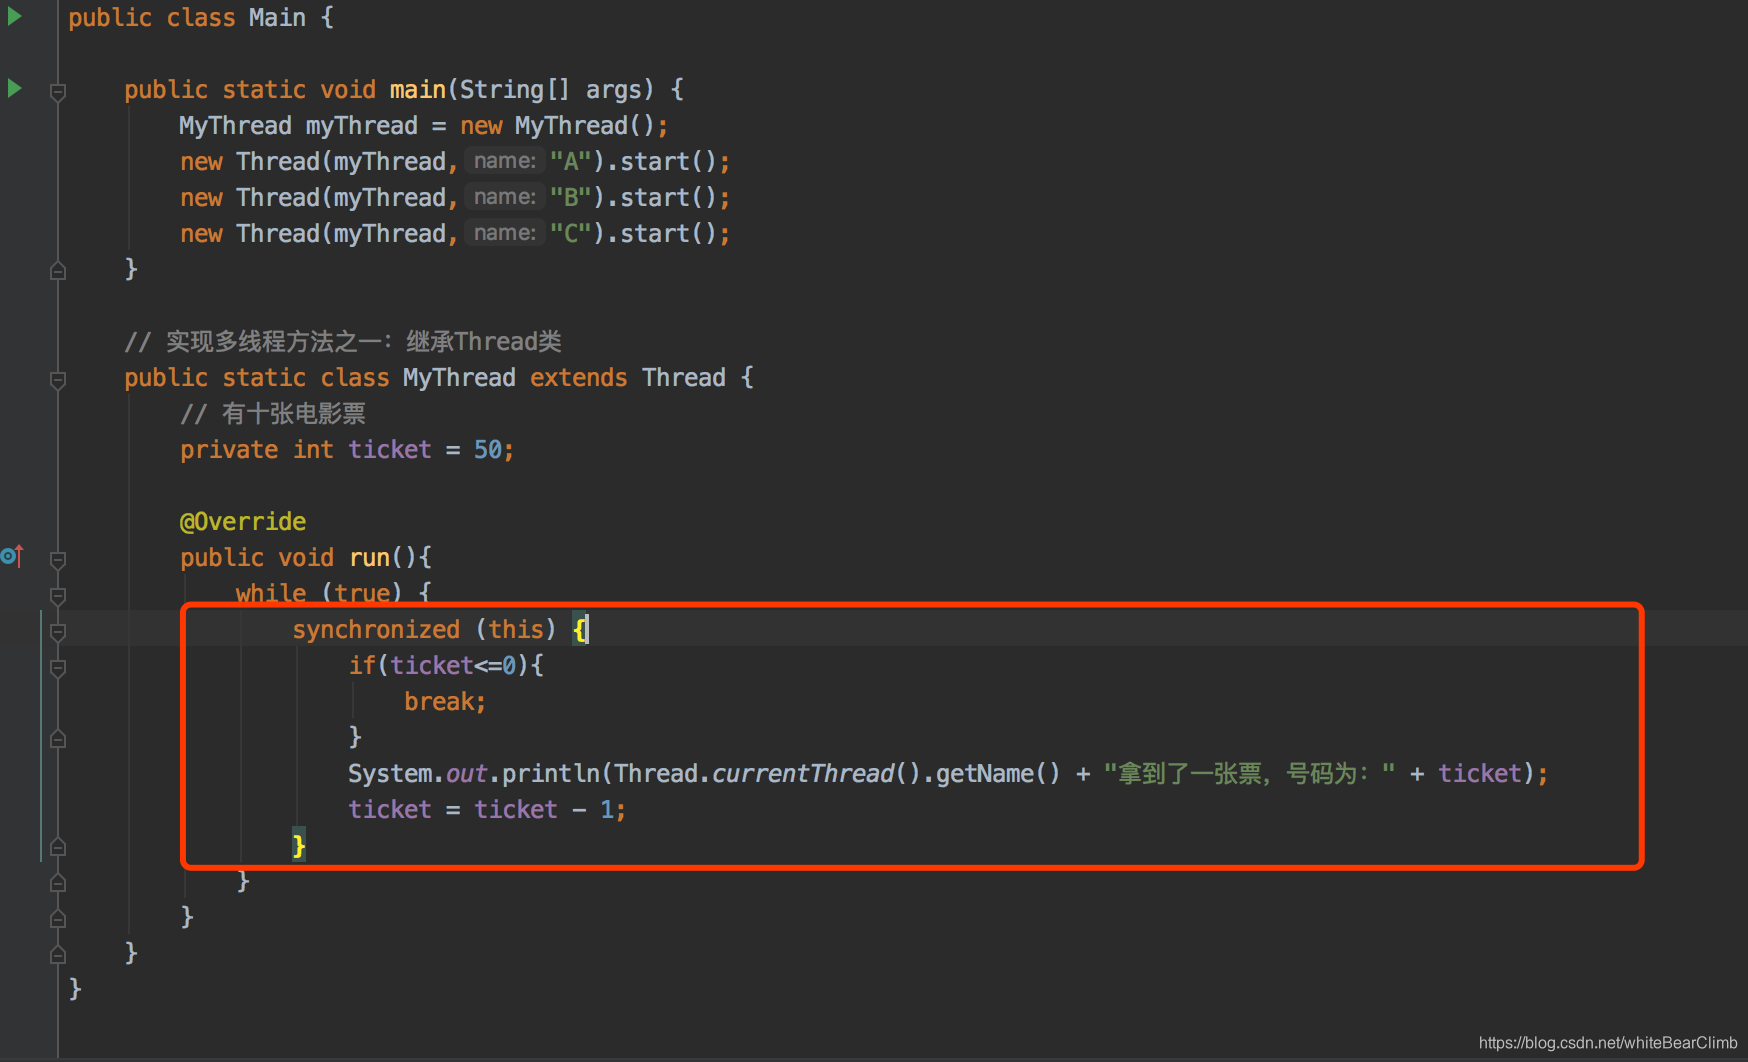Click the while keyword

[271, 593]
